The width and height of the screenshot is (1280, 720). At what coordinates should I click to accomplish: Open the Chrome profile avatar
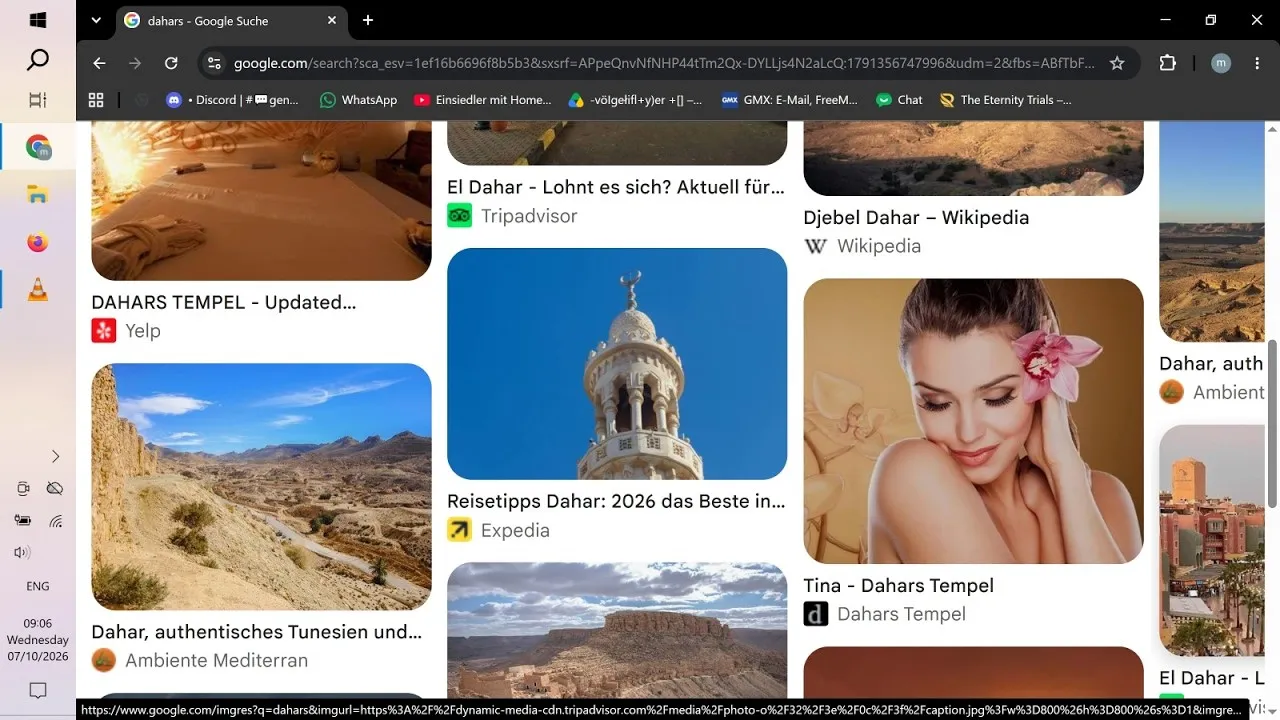pyautogui.click(x=1221, y=63)
